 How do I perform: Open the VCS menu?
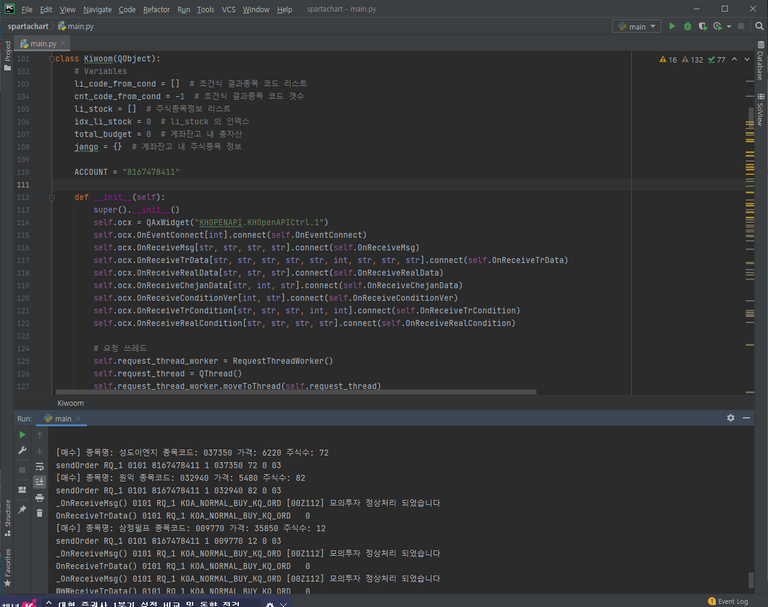pos(229,9)
